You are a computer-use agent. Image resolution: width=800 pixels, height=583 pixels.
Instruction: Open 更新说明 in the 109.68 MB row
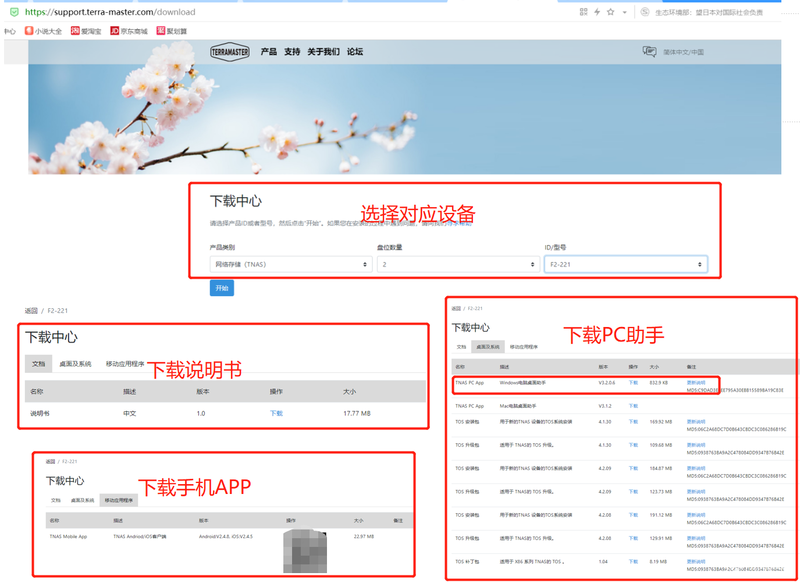coord(696,445)
